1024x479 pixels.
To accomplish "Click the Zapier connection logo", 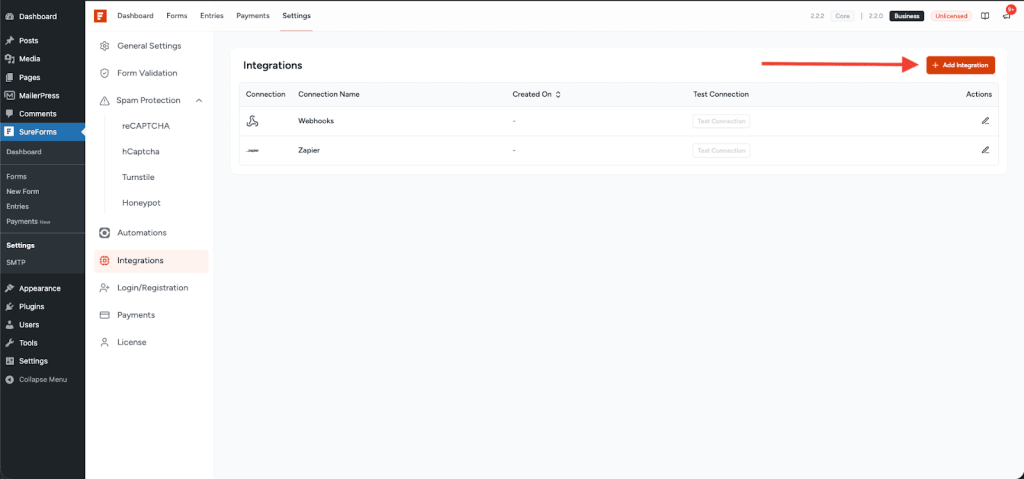I will (x=253, y=150).
